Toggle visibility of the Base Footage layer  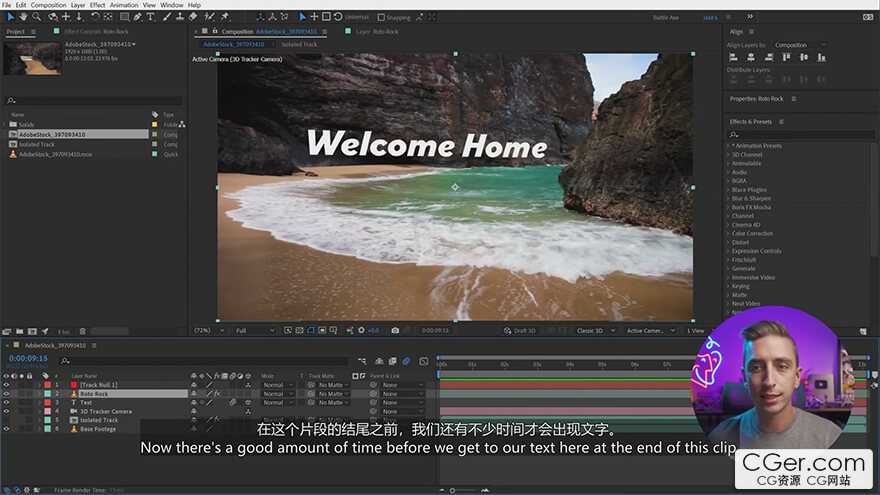[x=6, y=429]
